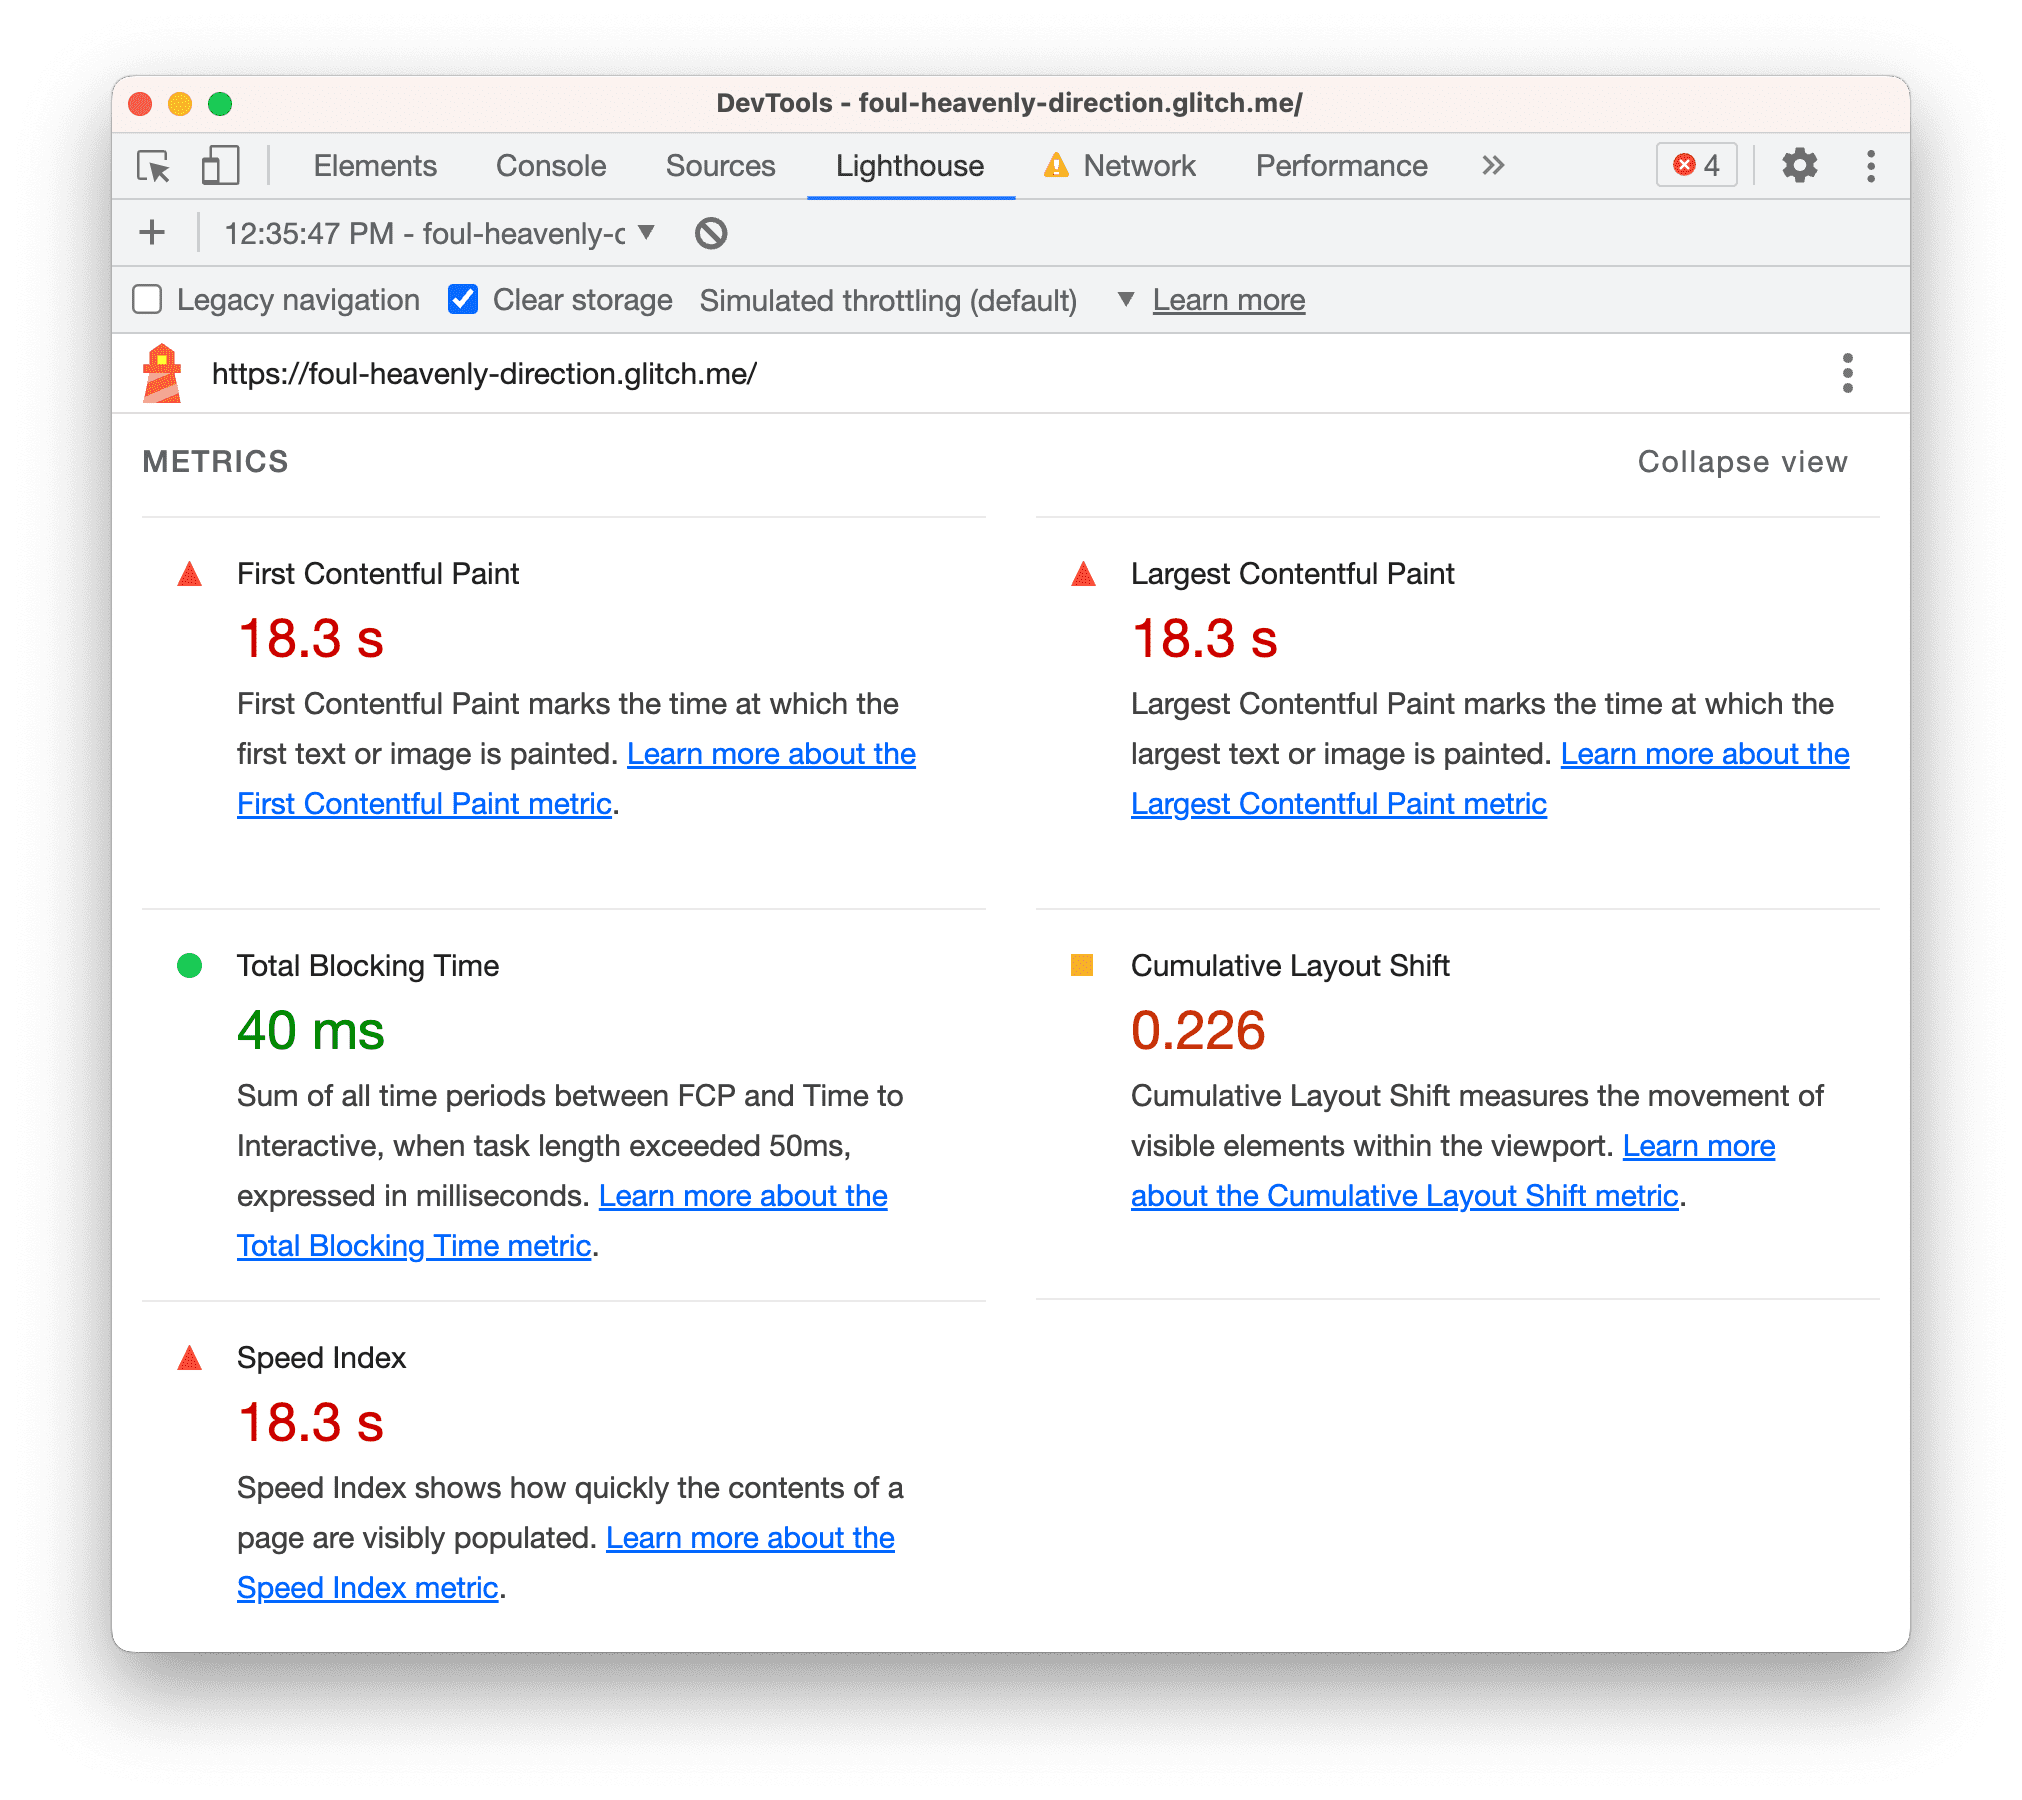Screen dimensions: 2022x1800
Task: Click the device toolbar toggle icon
Action: tap(214, 167)
